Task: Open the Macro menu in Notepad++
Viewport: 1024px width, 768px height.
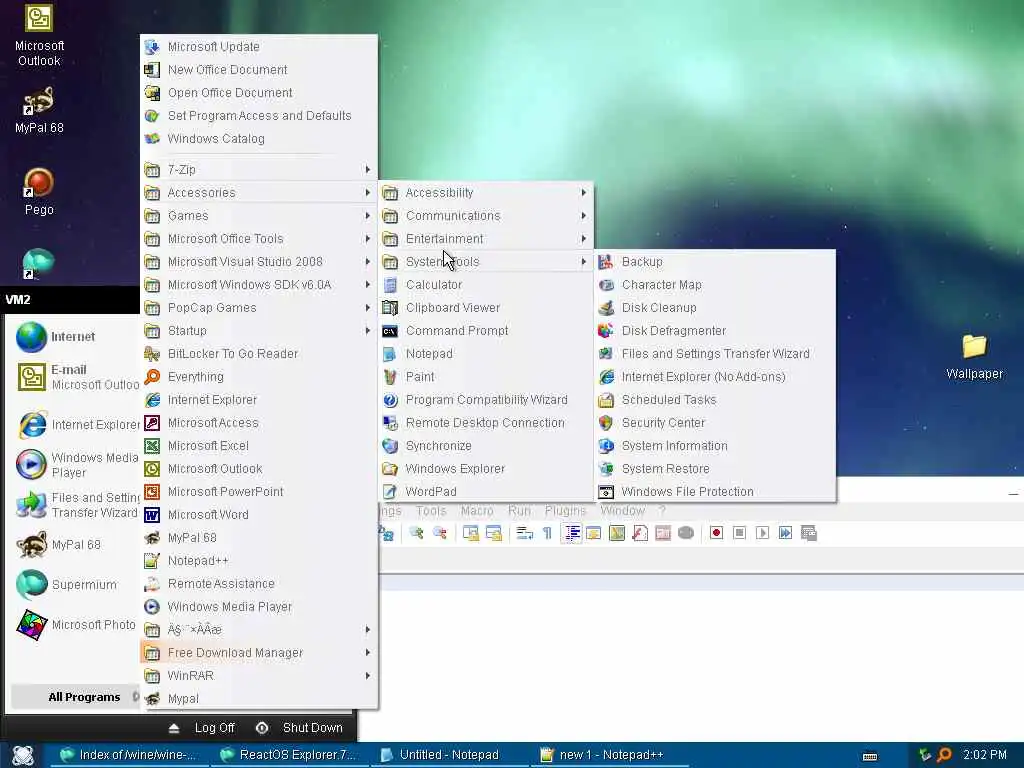Action: 477,511
